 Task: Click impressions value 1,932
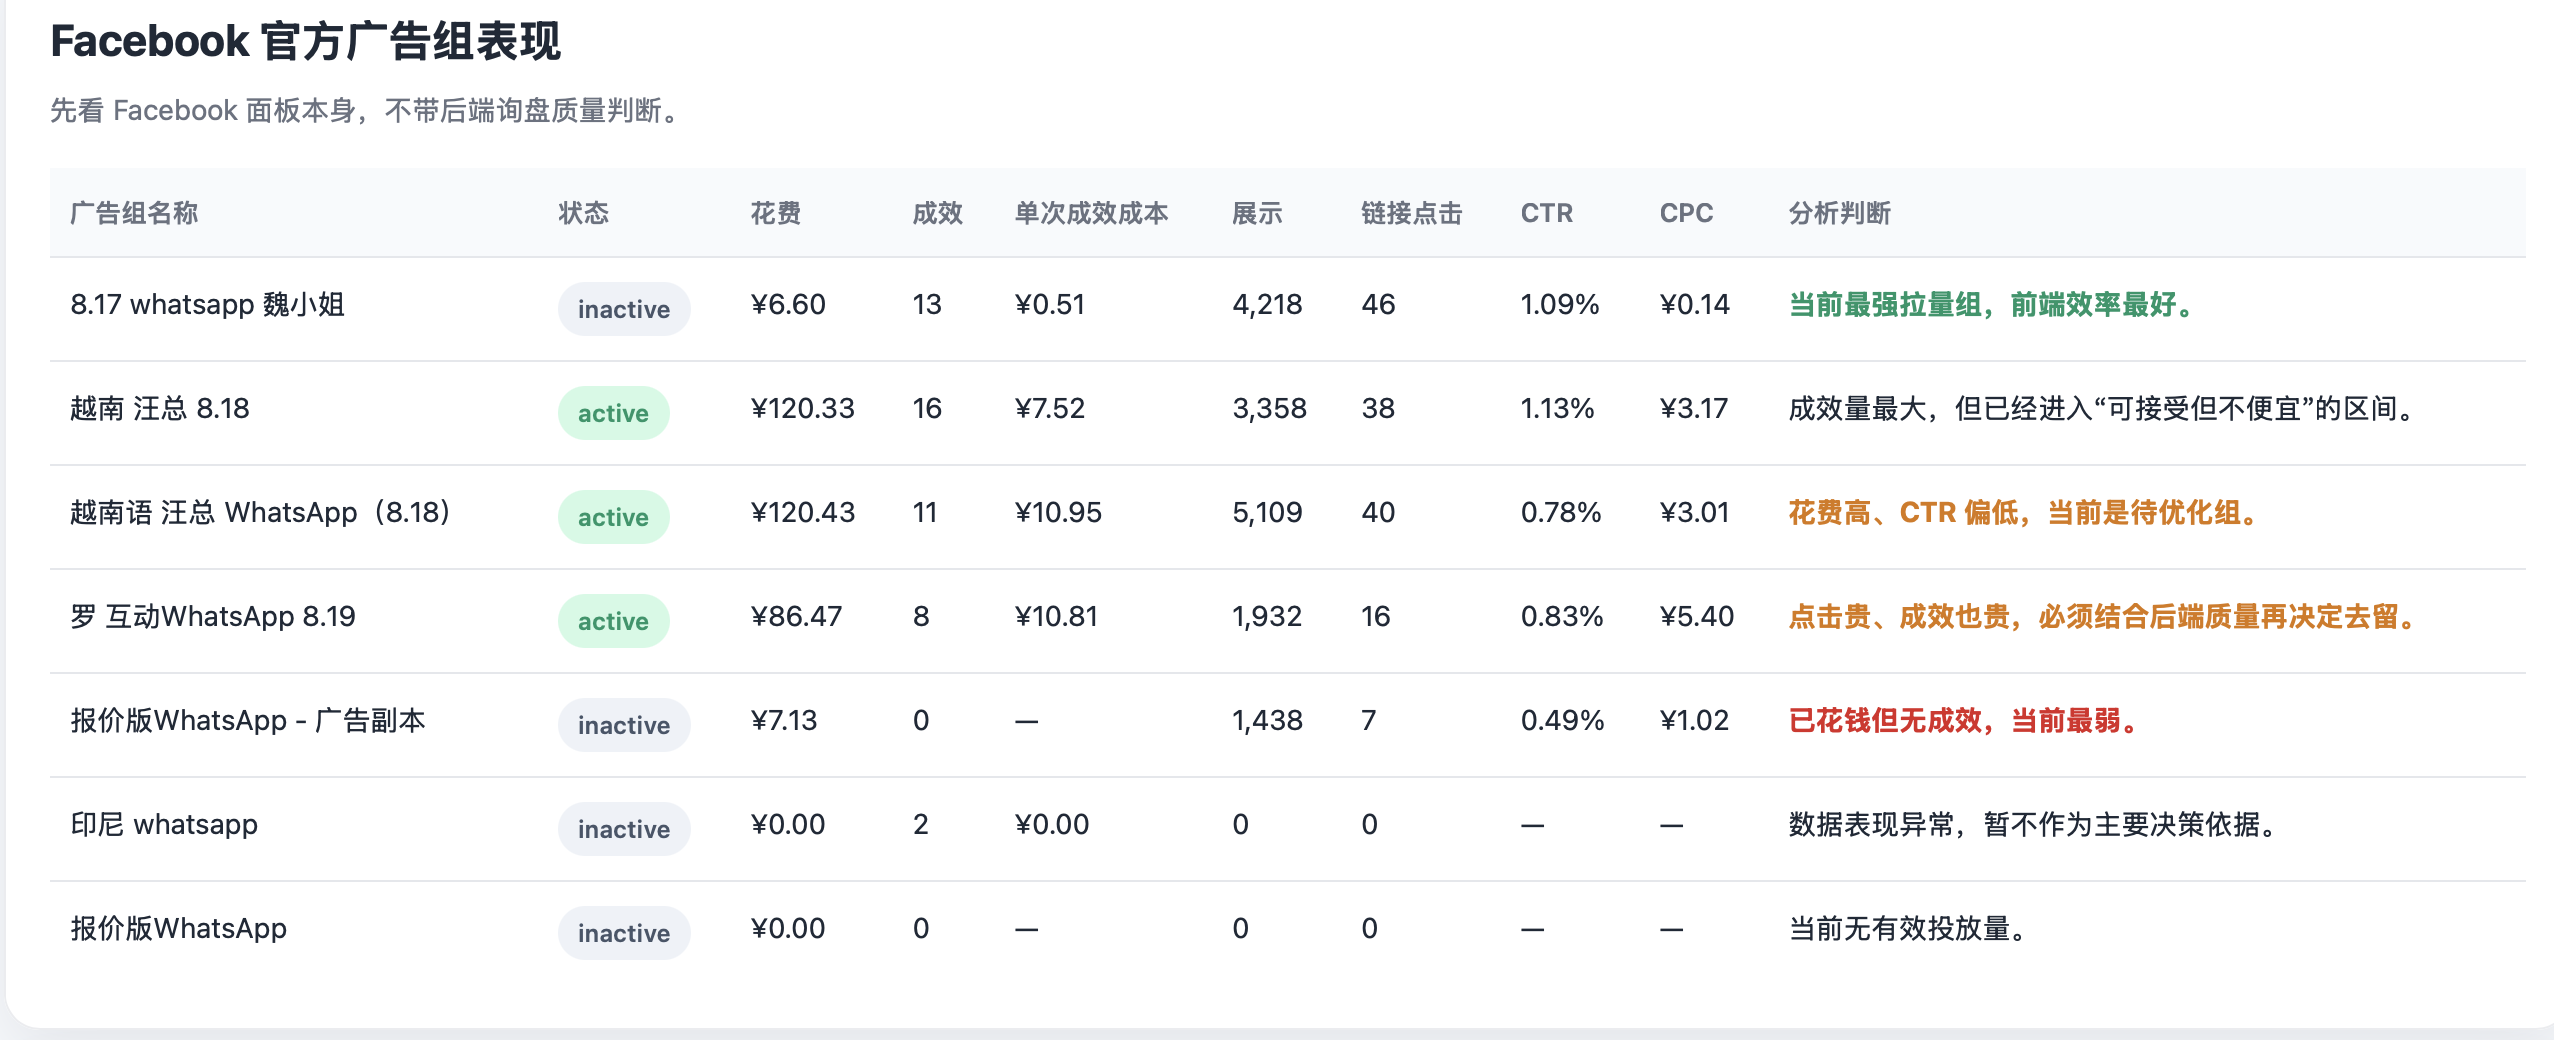click(x=1267, y=616)
